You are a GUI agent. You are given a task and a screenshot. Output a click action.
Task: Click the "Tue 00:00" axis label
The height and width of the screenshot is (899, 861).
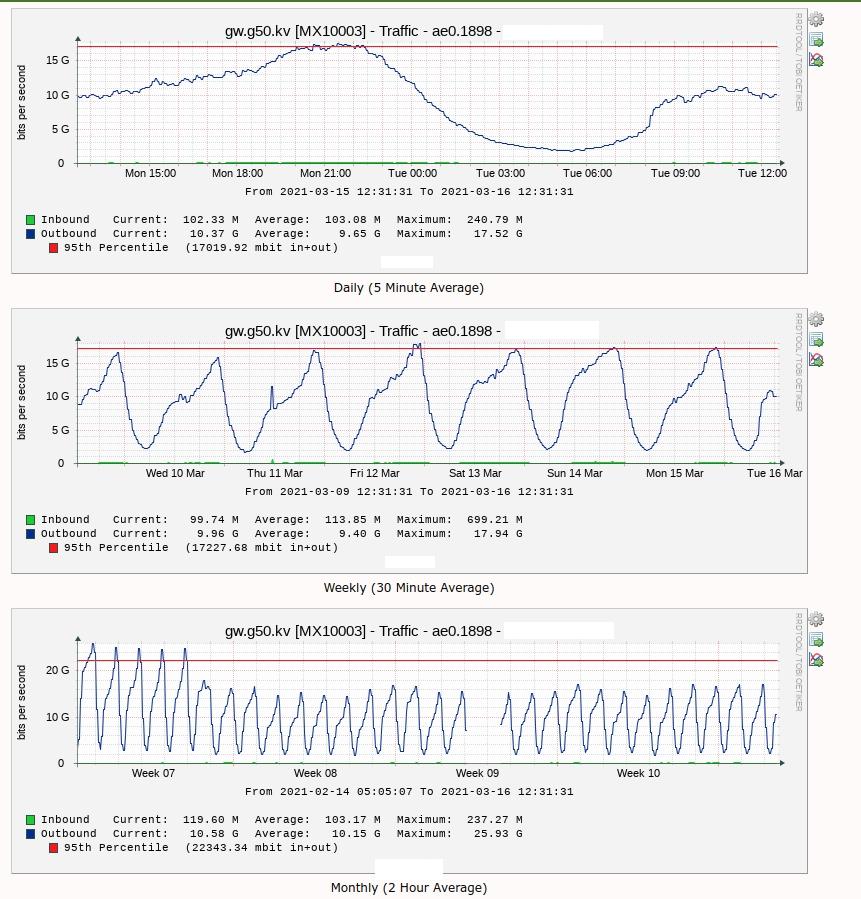pyautogui.click(x=412, y=173)
